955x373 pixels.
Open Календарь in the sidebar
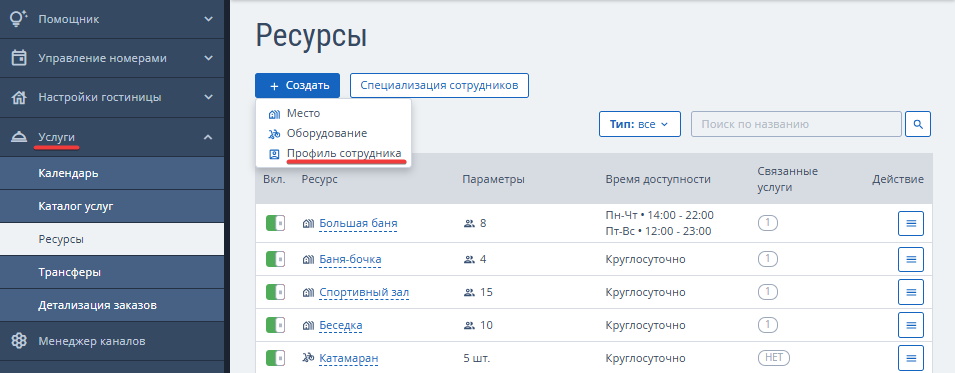[112, 173]
